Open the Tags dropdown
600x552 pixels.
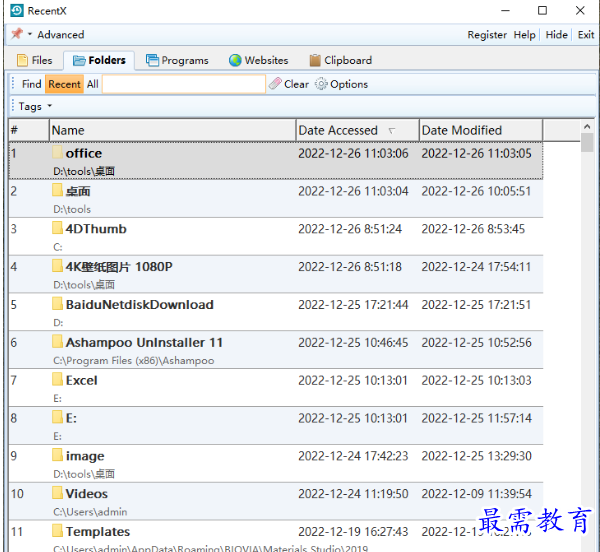(35, 106)
